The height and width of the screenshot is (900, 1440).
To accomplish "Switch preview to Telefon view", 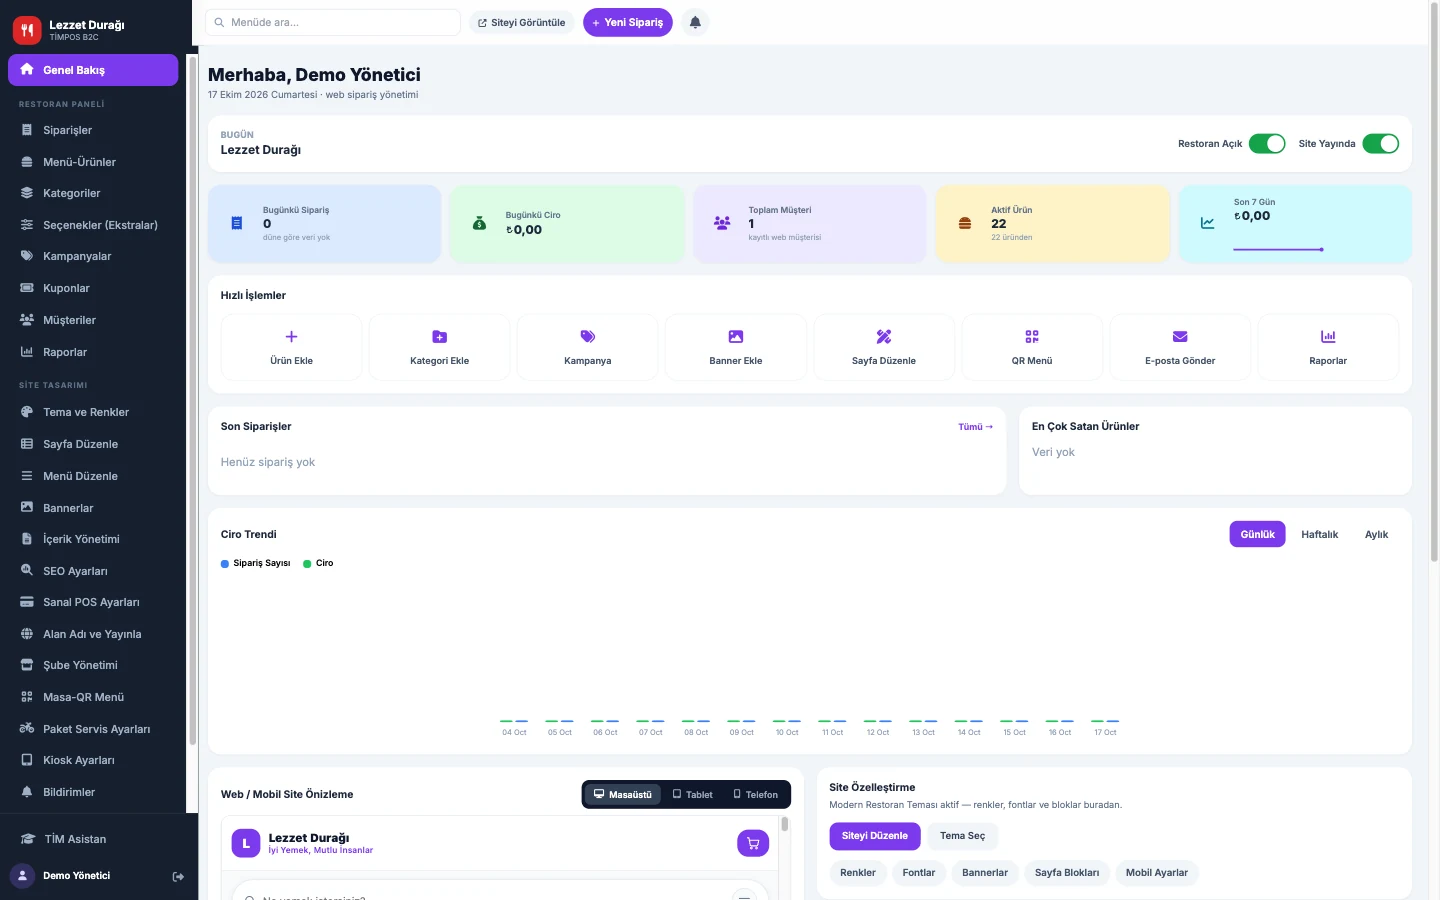I will [x=756, y=795].
